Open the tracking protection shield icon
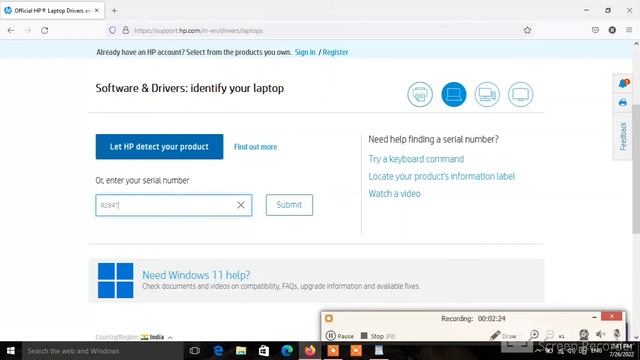Viewport: 640px width, 360px height. pyautogui.click(x=112, y=30)
